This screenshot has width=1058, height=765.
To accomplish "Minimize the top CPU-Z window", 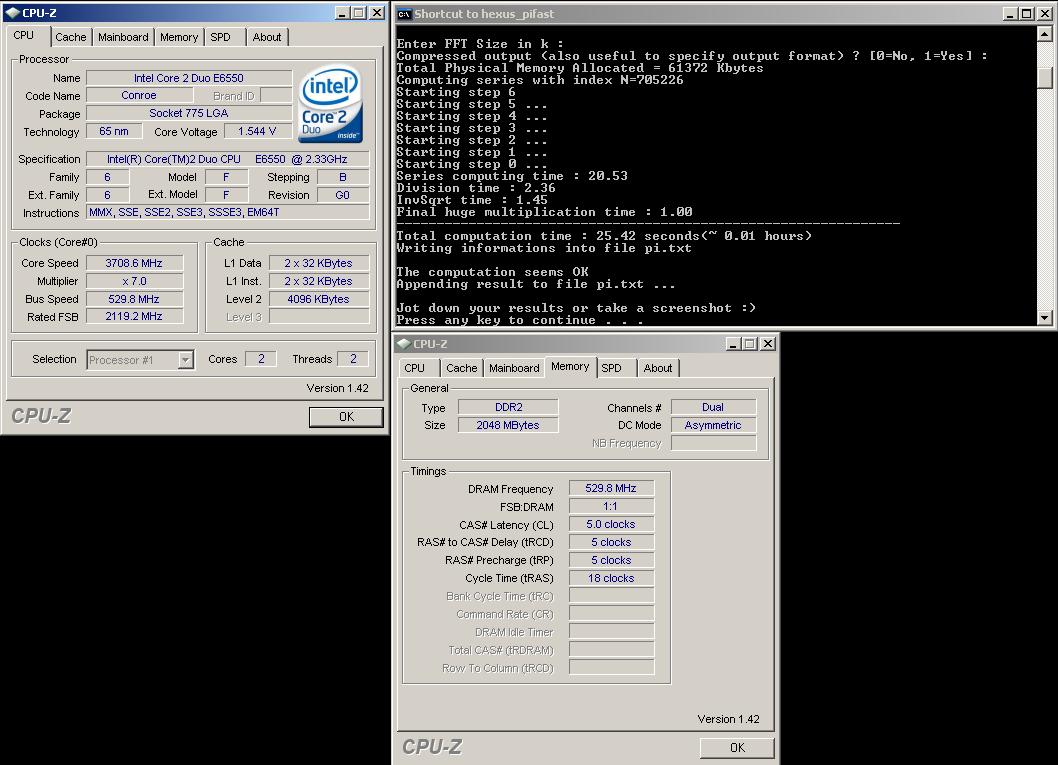I will (x=343, y=13).
